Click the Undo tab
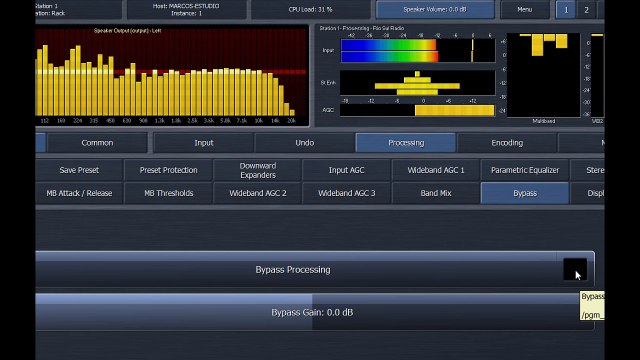Screen dimensions: 640x360 pos(304,143)
